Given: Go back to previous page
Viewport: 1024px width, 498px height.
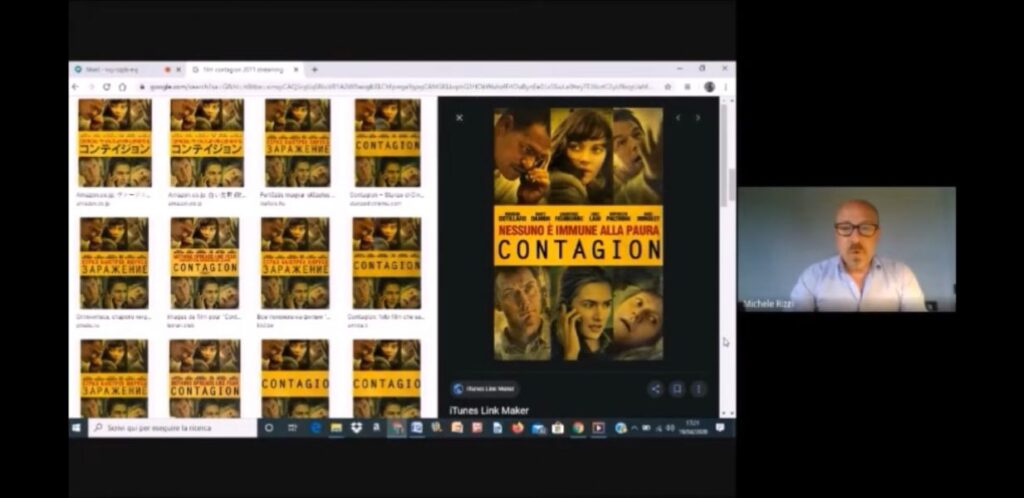Looking at the screenshot, I should pos(76,87).
